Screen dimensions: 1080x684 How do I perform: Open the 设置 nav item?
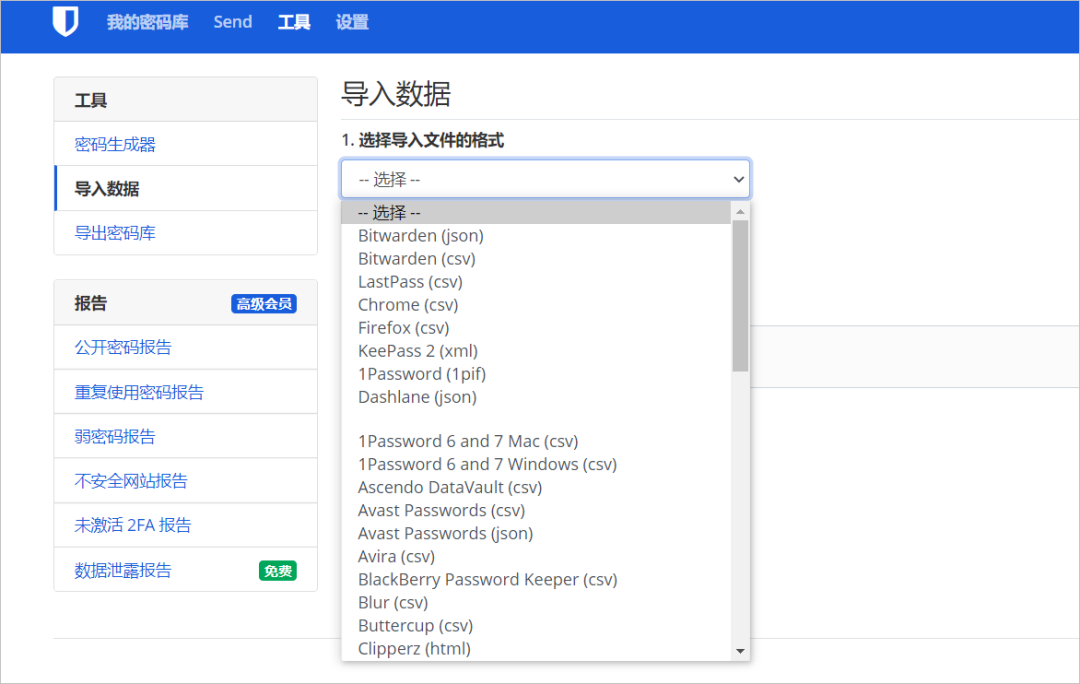pyautogui.click(x=352, y=22)
